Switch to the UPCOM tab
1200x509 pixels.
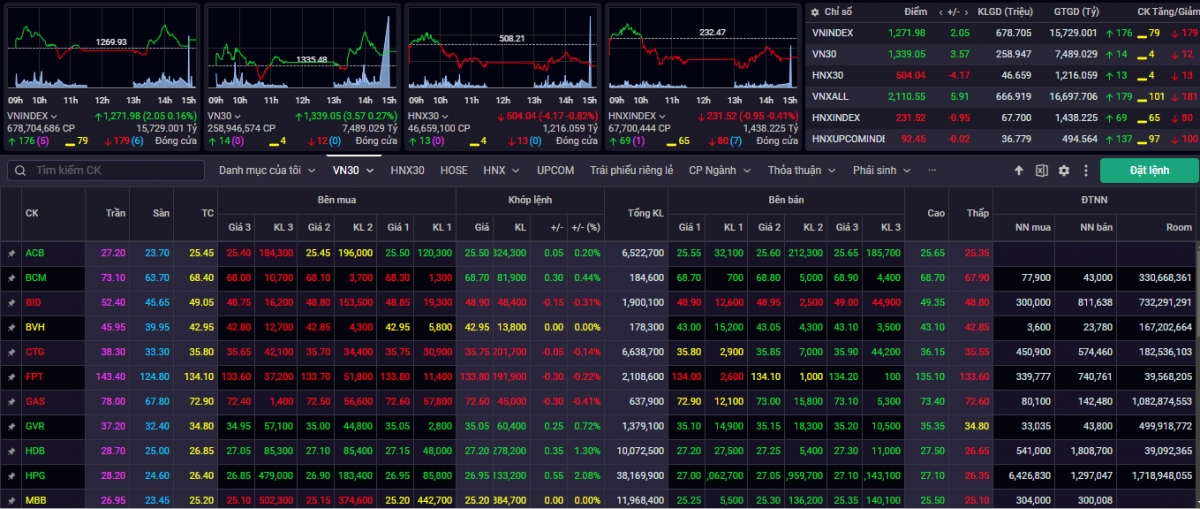[x=555, y=170]
